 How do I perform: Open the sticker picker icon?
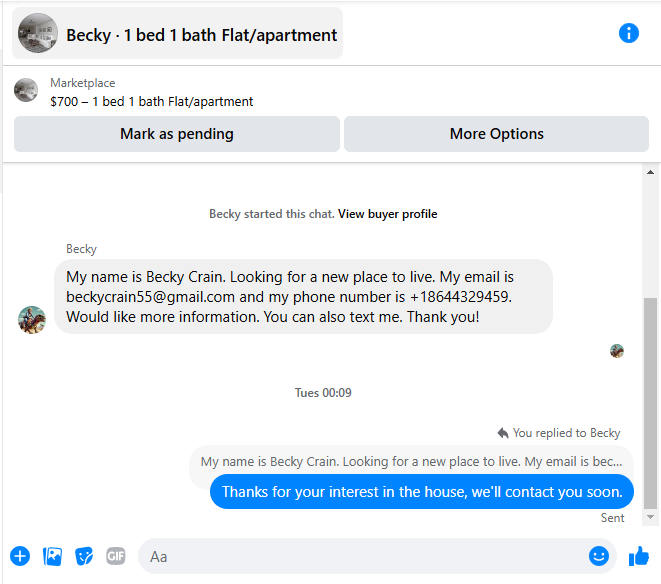click(84, 556)
